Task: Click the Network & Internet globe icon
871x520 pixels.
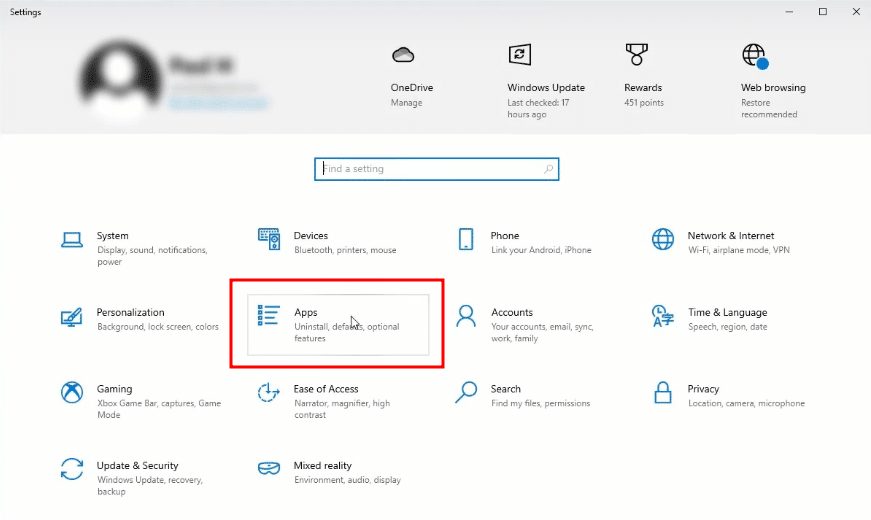Action: [663, 240]
